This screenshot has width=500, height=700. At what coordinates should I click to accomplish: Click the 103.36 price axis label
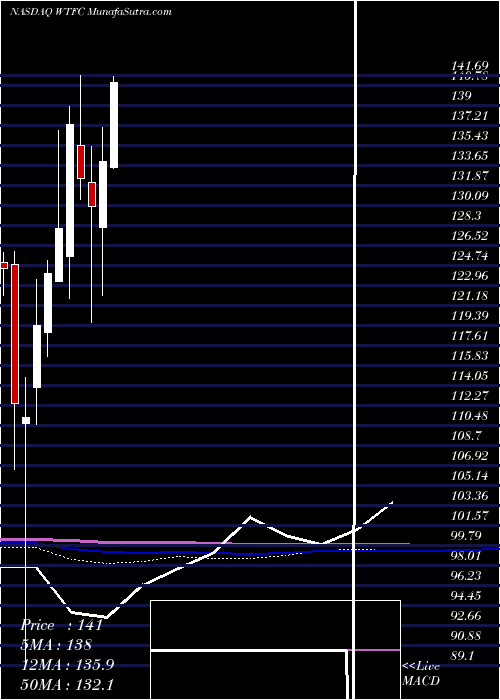coord(470,495)
